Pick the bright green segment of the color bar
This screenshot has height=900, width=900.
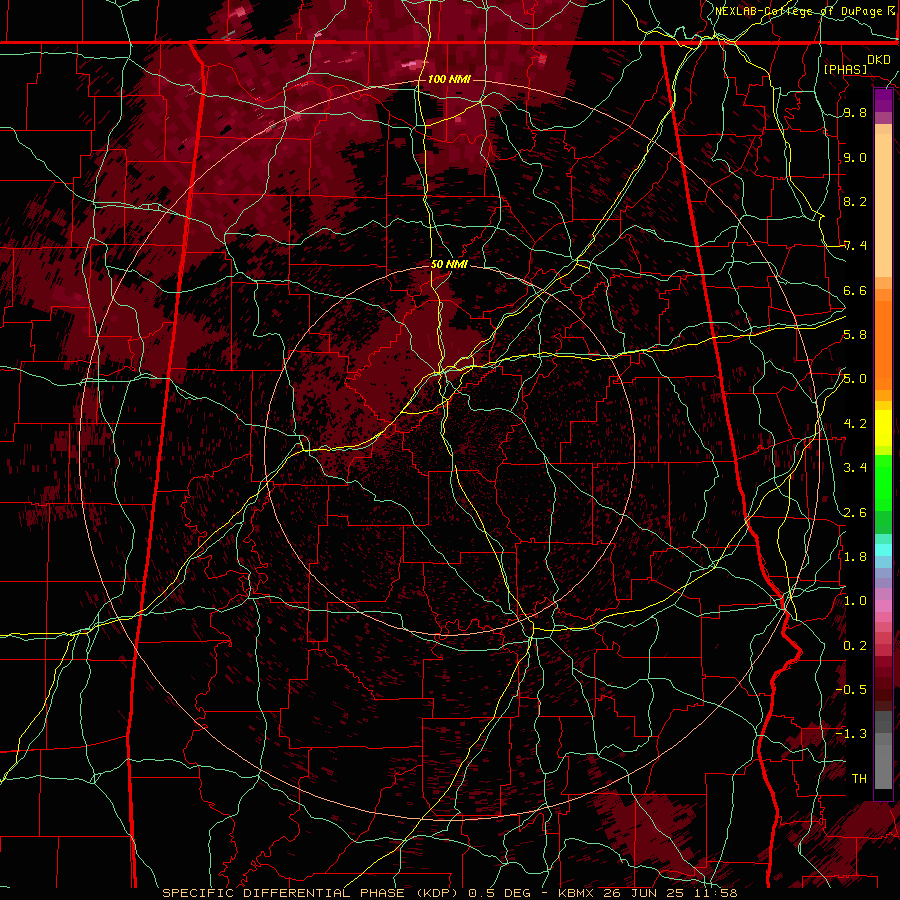[883, 485]
